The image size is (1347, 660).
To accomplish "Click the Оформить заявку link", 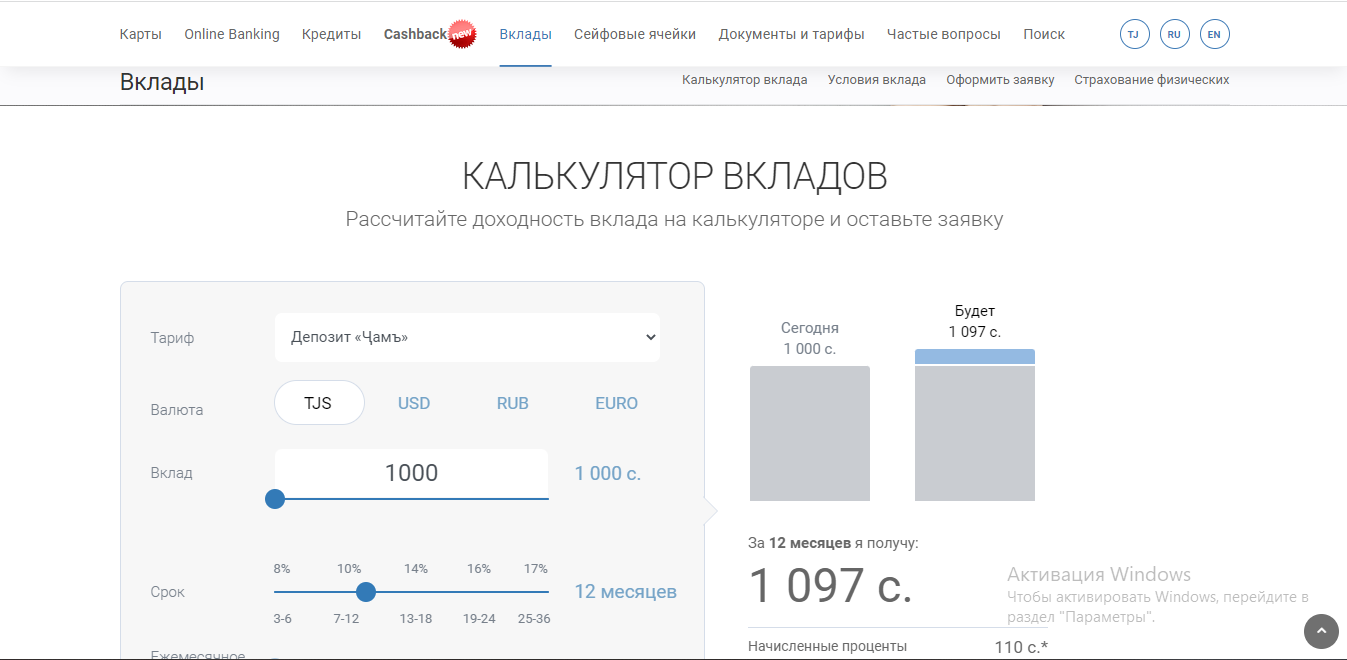I will [1000, 80].
